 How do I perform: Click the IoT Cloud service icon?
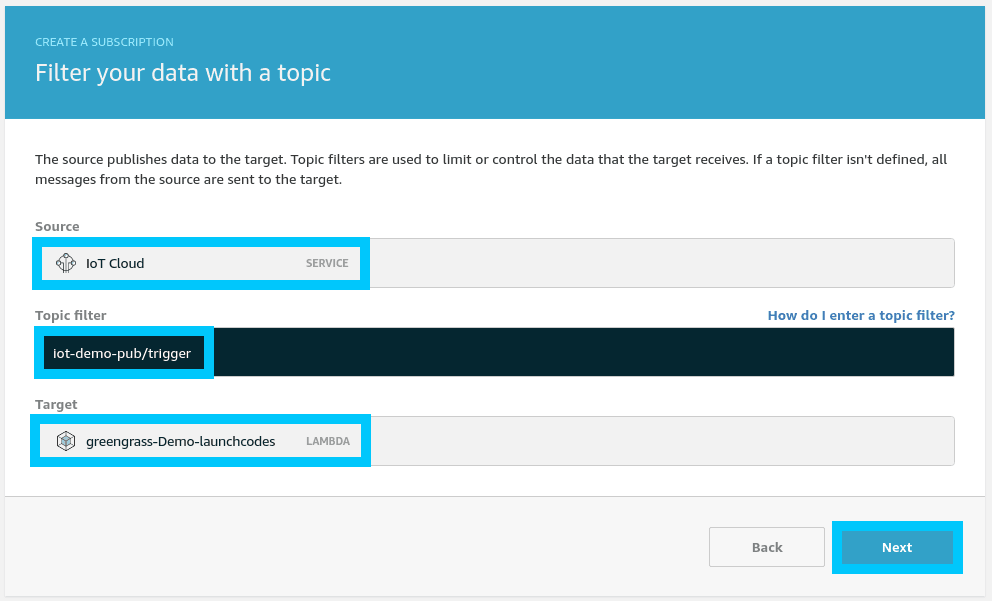[x=66, y=263]
